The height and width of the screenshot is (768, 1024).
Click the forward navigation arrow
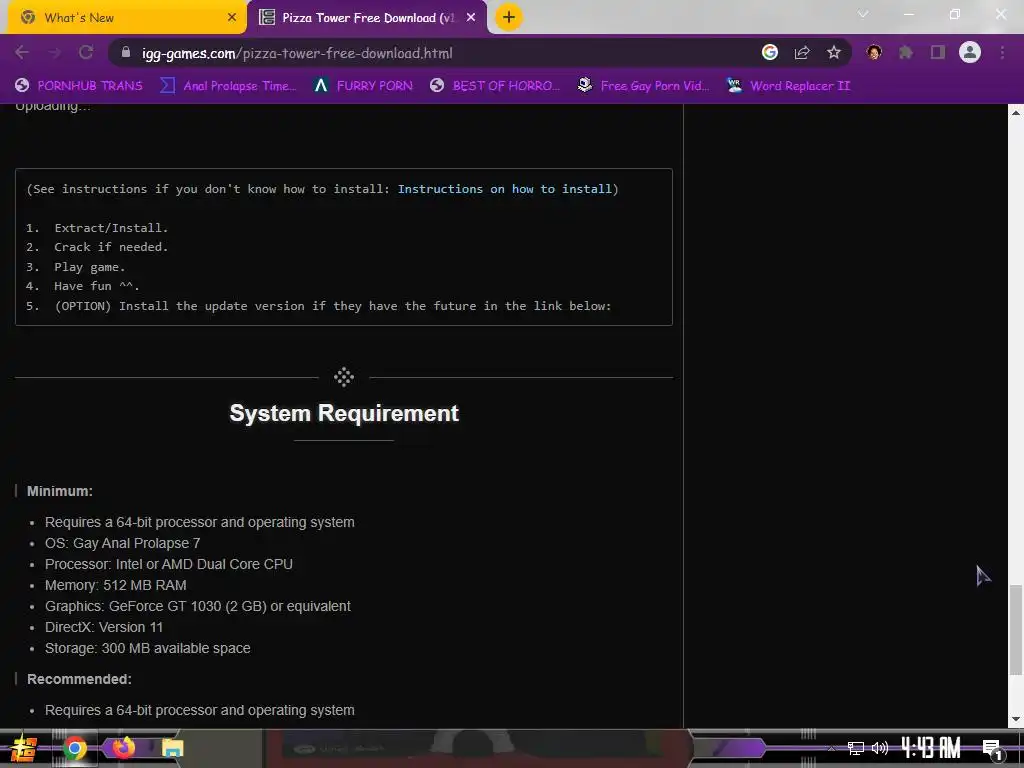(x=54, y=53)
